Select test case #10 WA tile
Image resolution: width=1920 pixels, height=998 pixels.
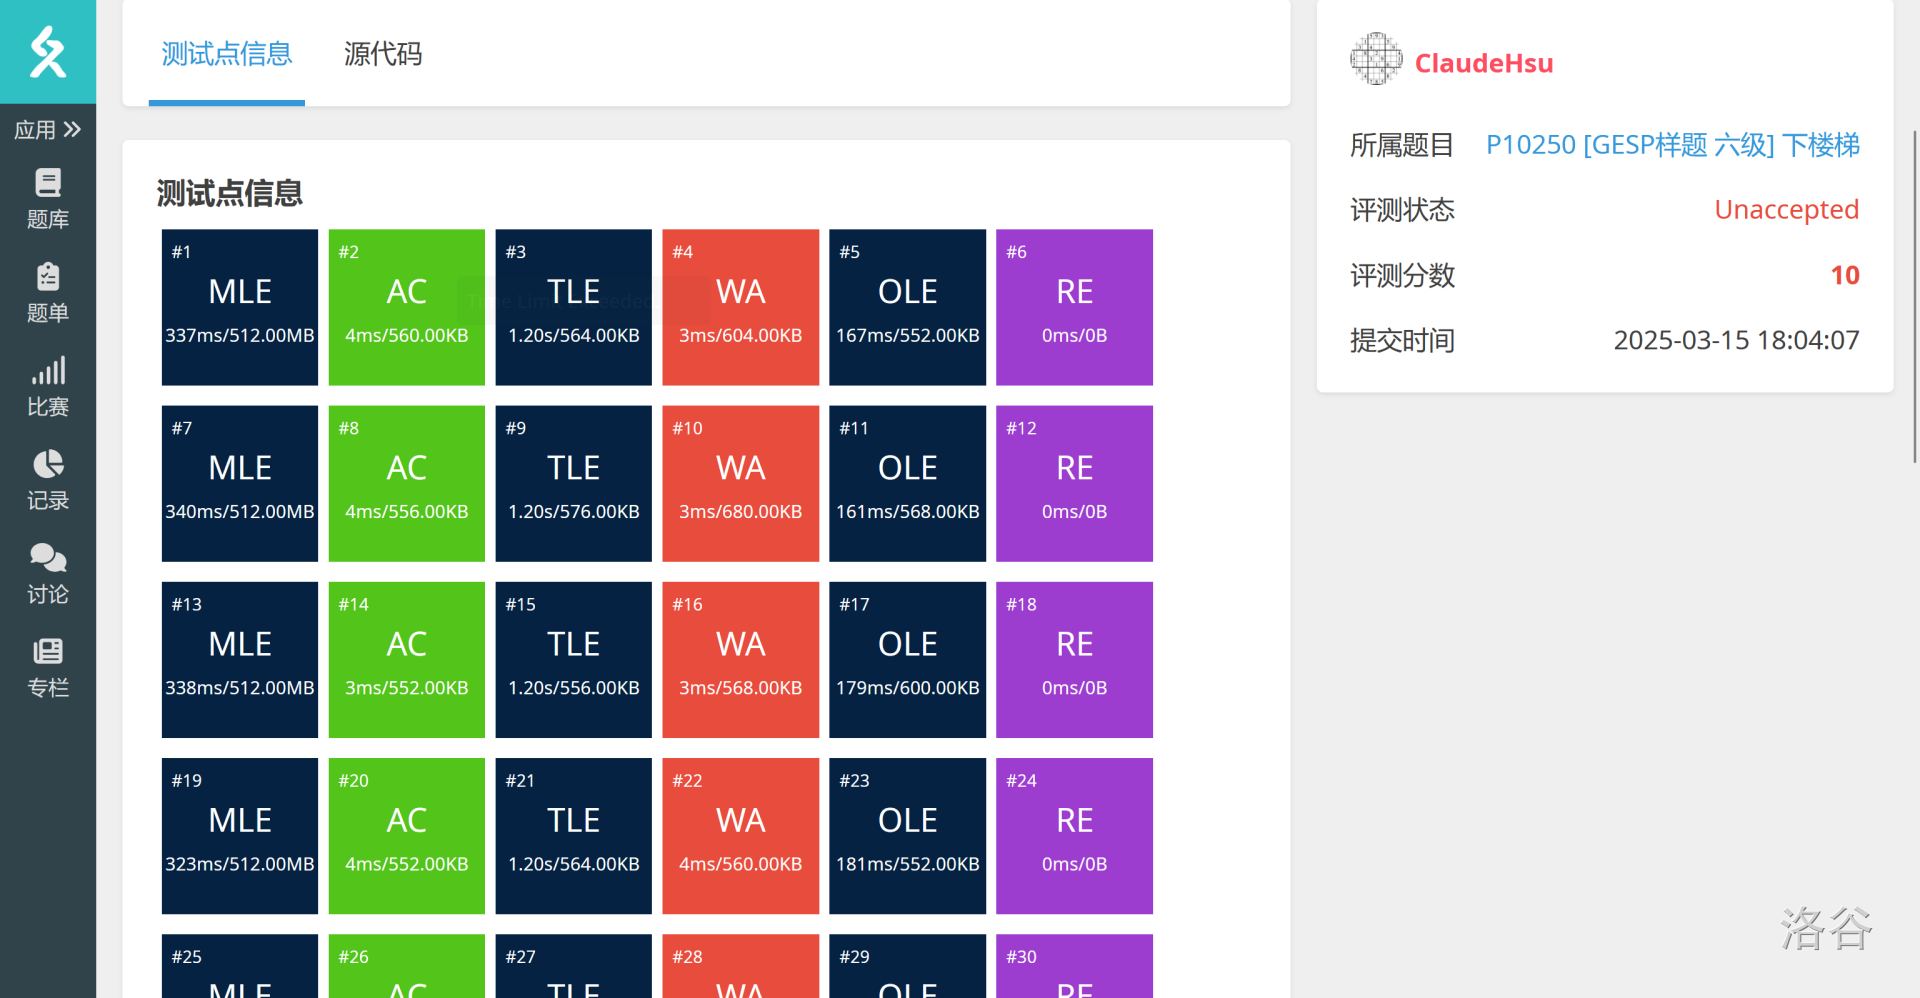pyautogui.click(x=741, y=484)
